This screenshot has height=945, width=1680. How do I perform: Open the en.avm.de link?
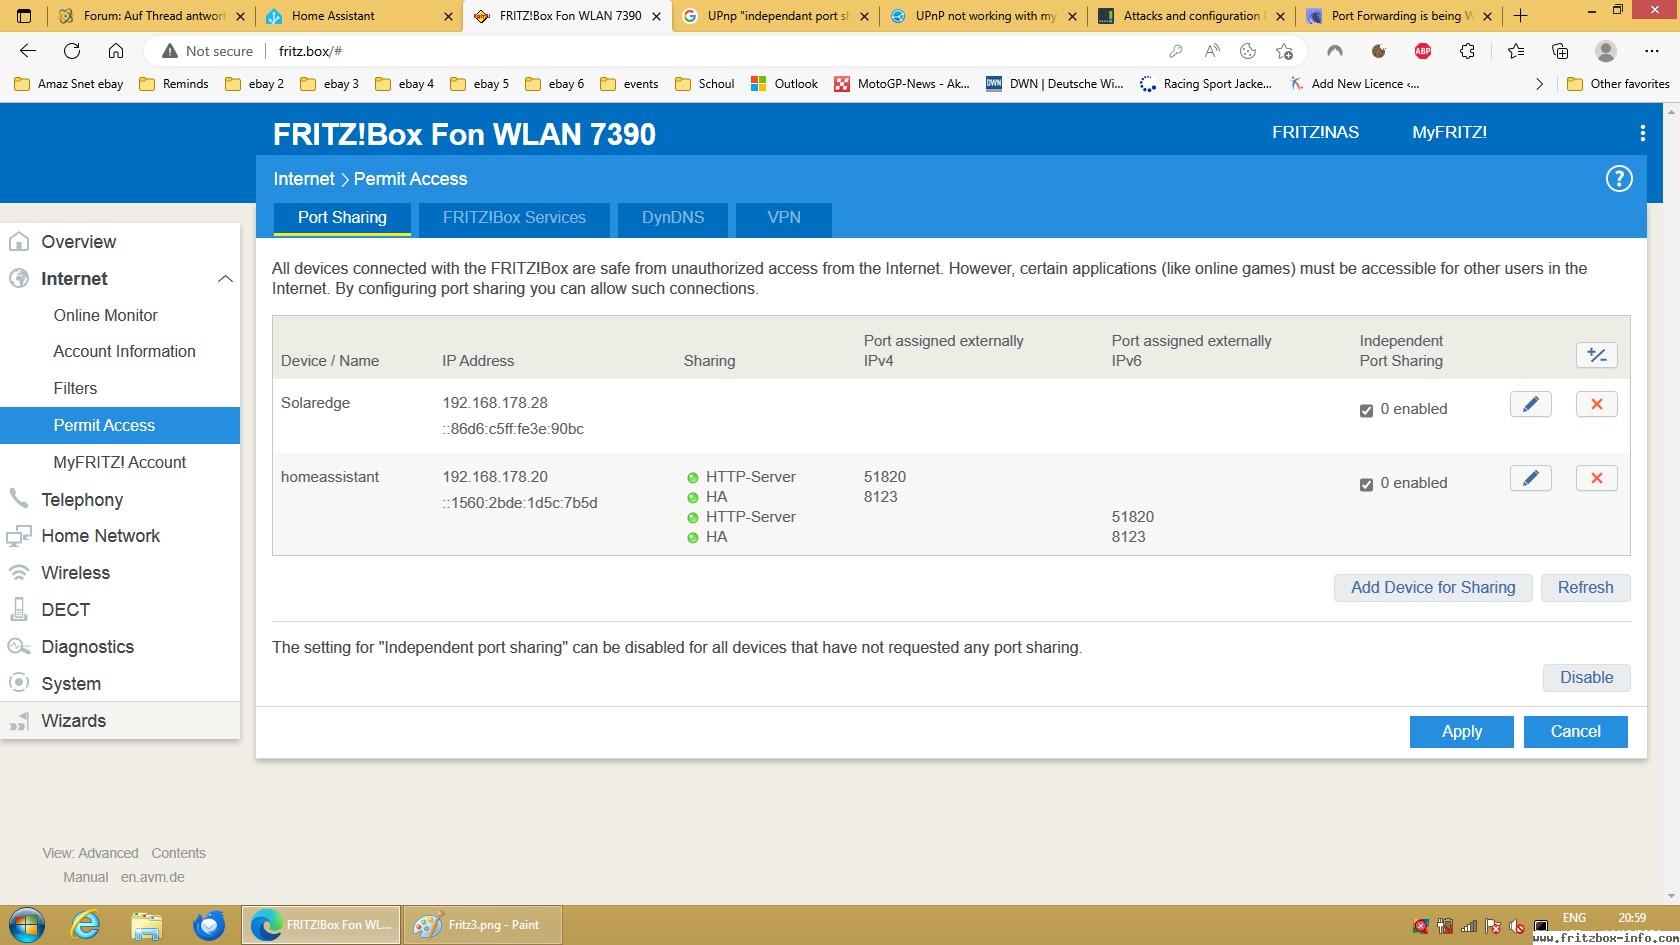point(153,878)
